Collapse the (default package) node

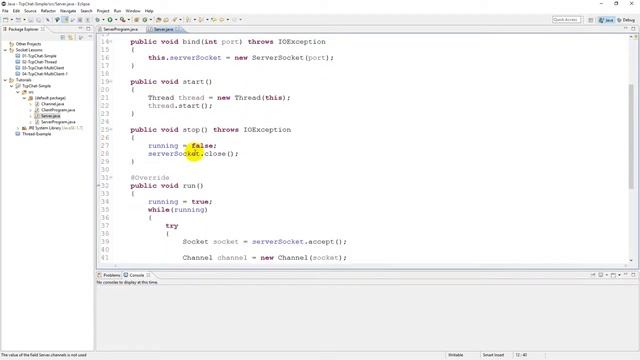(24, 98)
